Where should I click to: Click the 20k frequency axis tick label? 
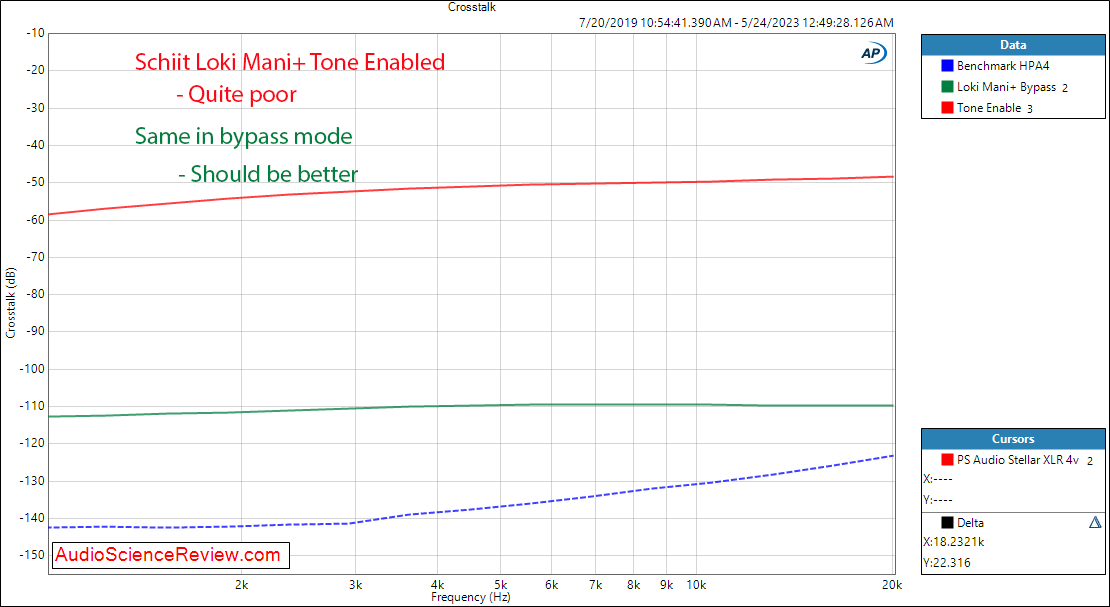pyautogui.click(x=891, y=584)
